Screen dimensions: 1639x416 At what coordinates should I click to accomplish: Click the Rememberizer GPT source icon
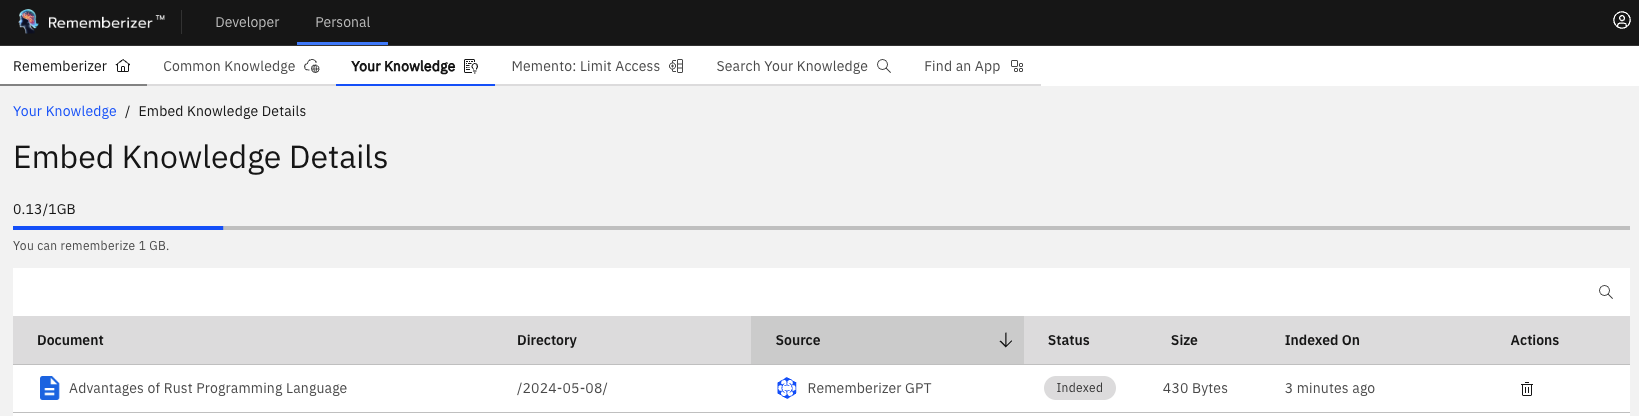click(787, 388)
